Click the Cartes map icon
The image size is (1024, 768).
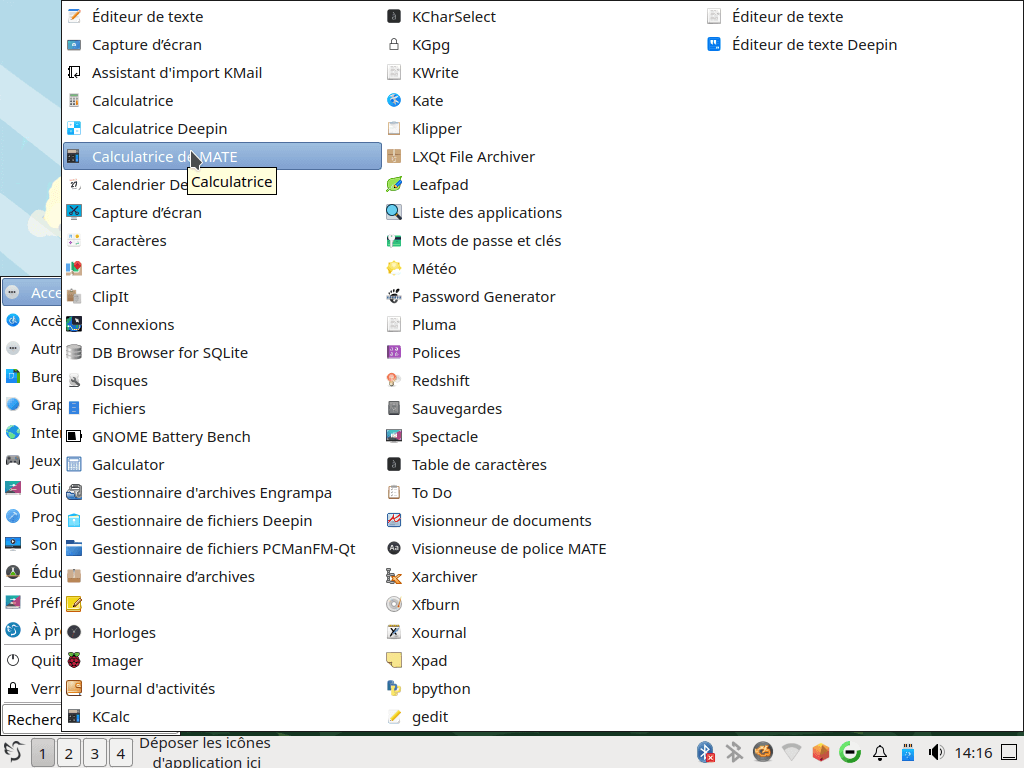(x=74, y=268)
